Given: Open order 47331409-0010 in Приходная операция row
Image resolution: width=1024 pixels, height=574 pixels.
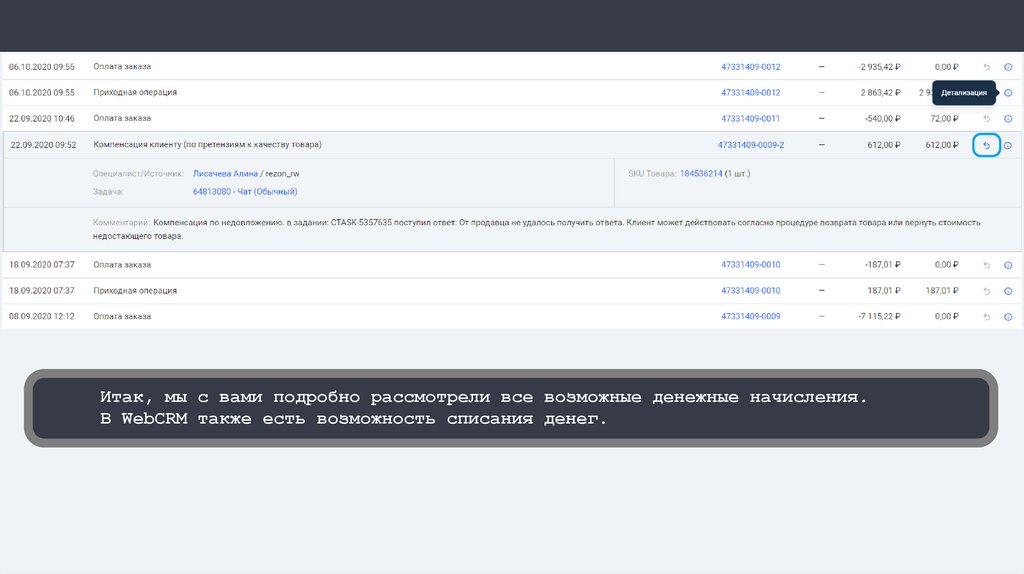Looking at the screenshot, I should tap(750, 291).
